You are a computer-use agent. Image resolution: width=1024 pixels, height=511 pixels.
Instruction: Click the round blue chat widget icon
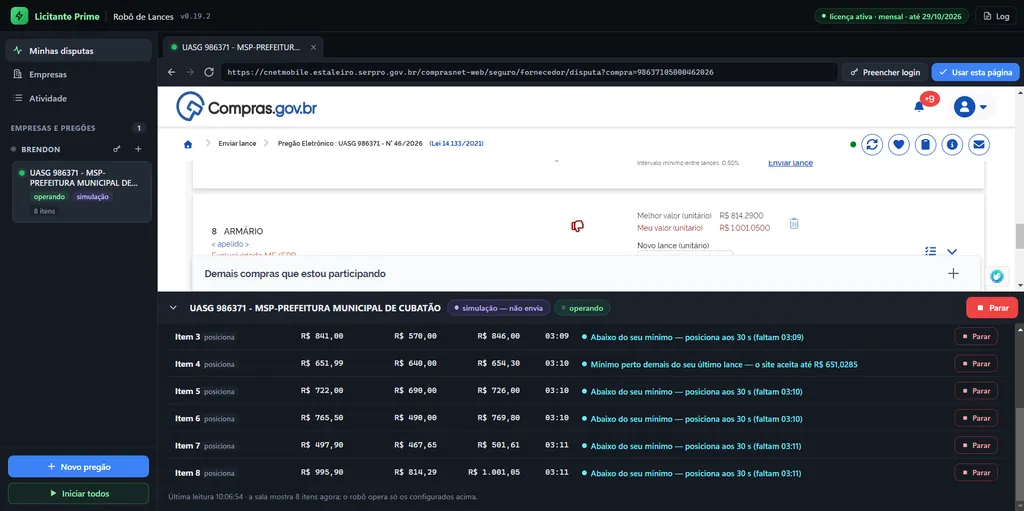997,276
